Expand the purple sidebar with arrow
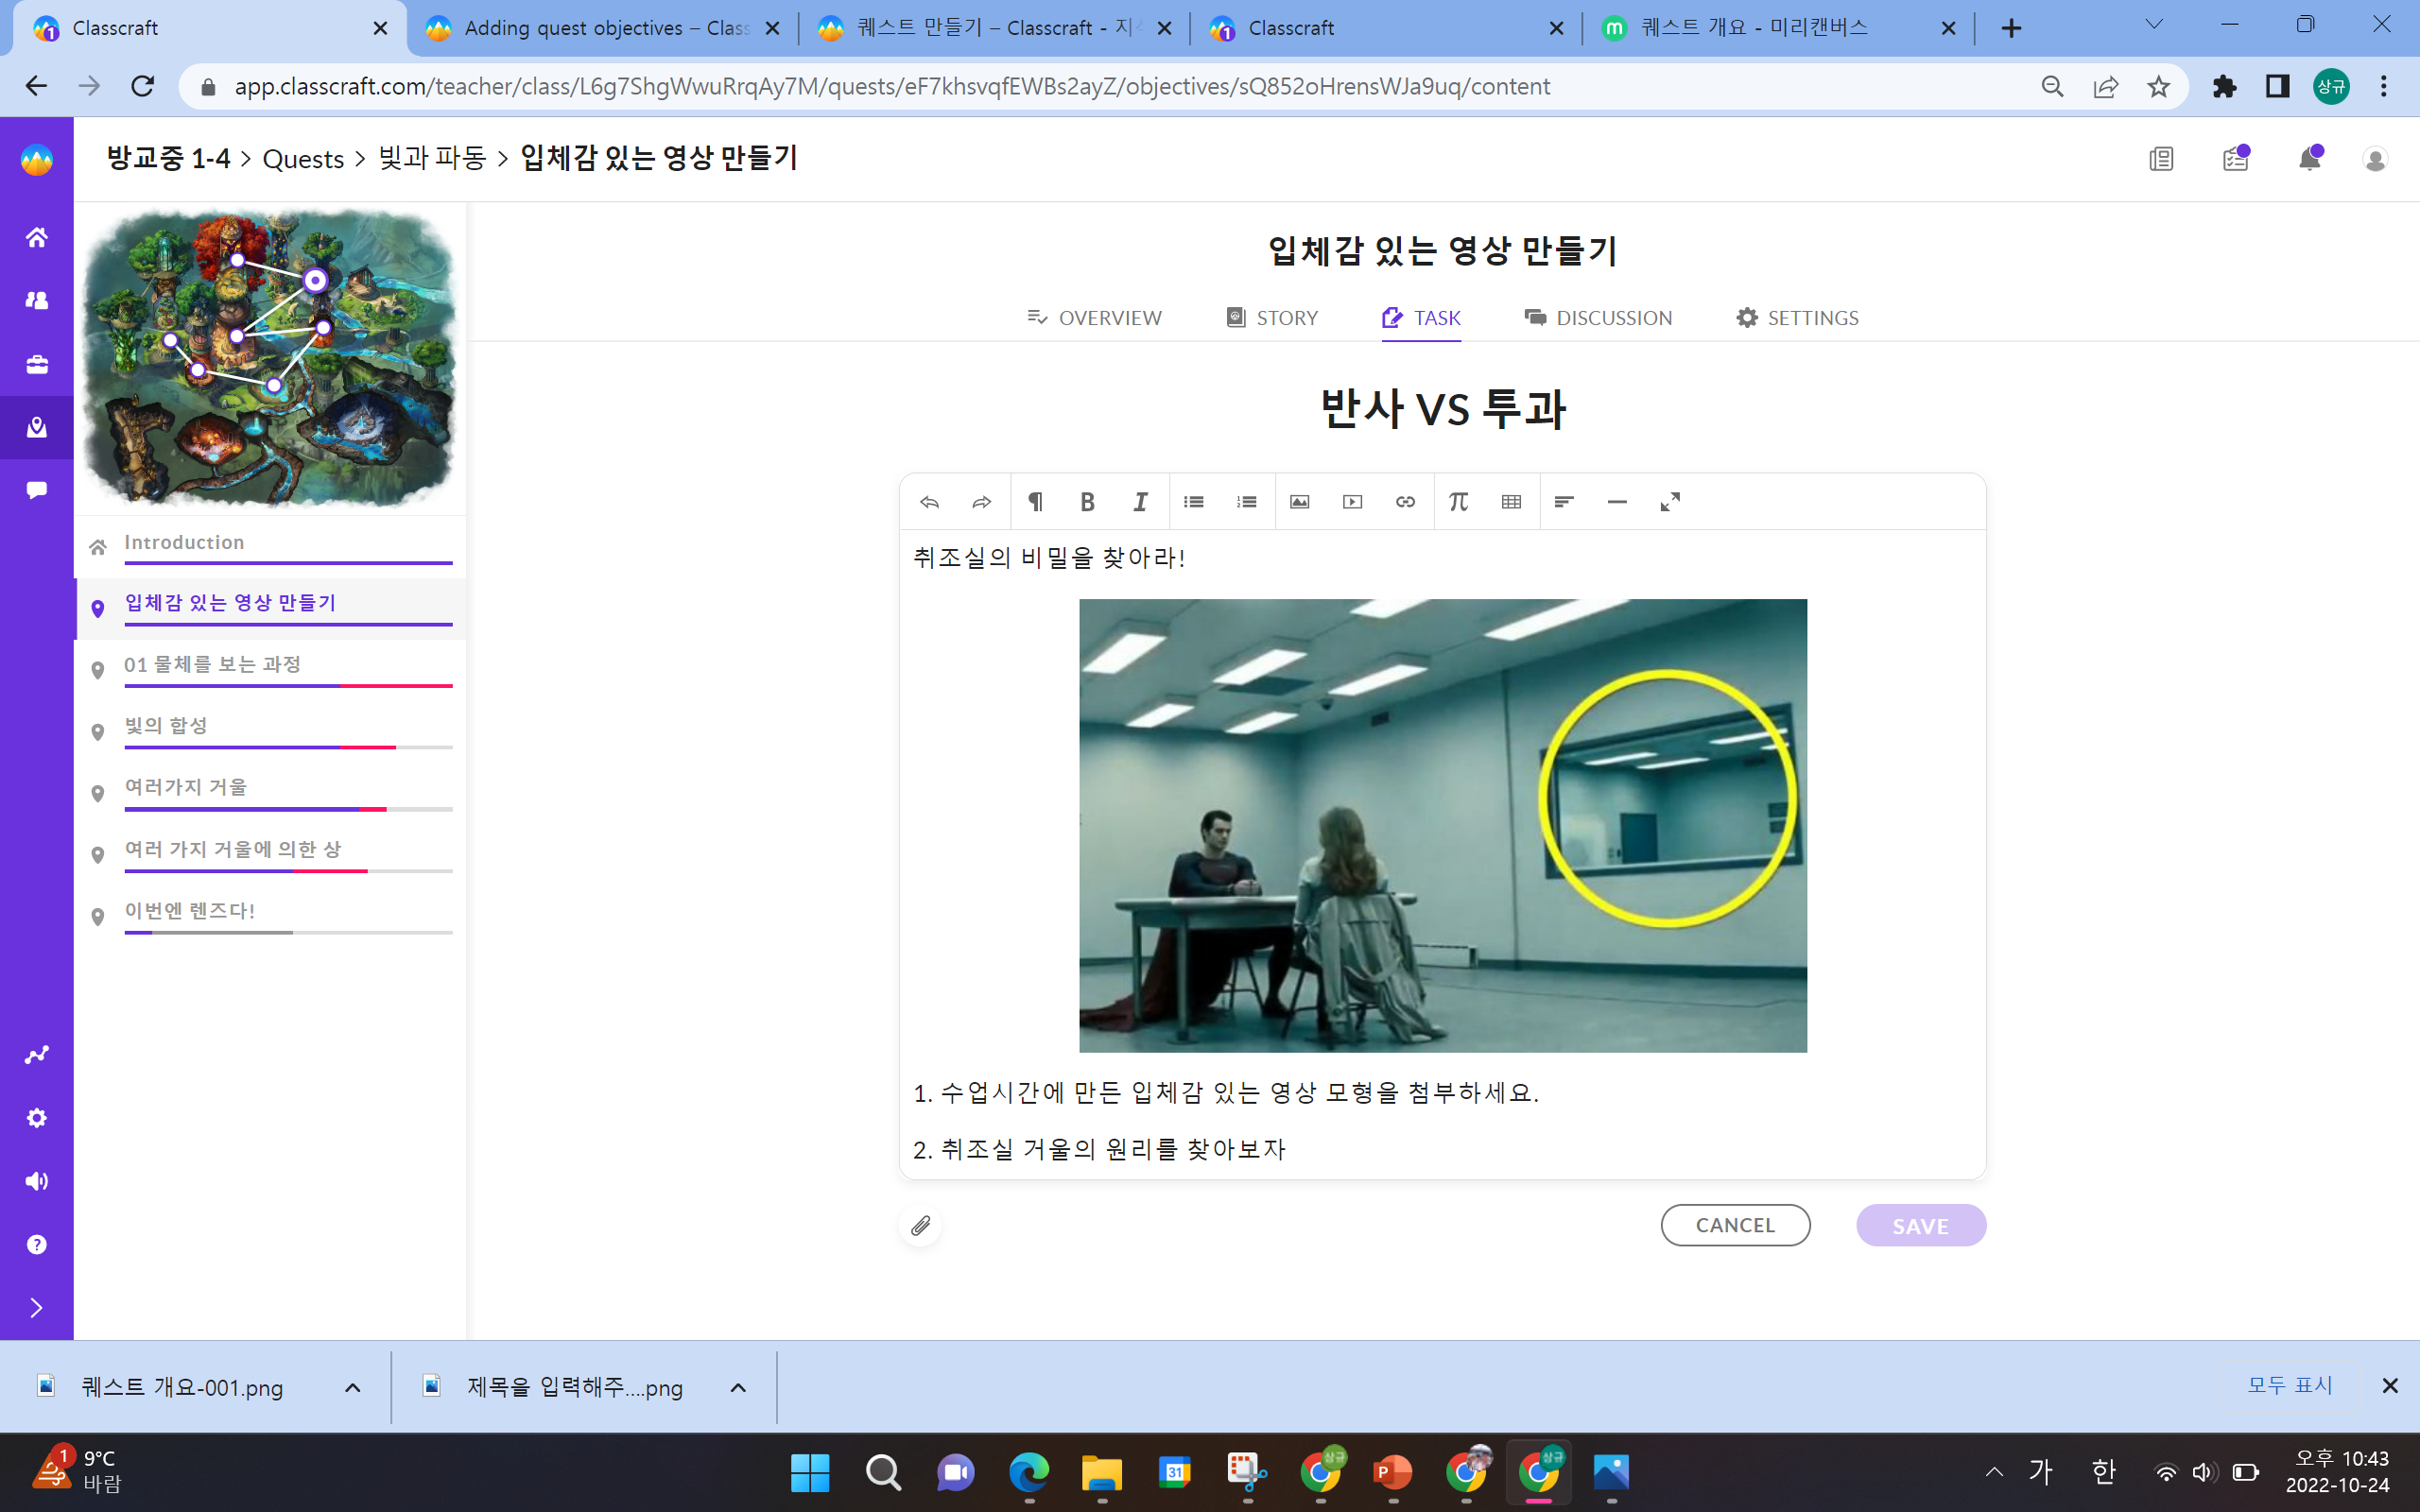The width and height of the screenshot is (2420, 1512). pos(37,1308)
